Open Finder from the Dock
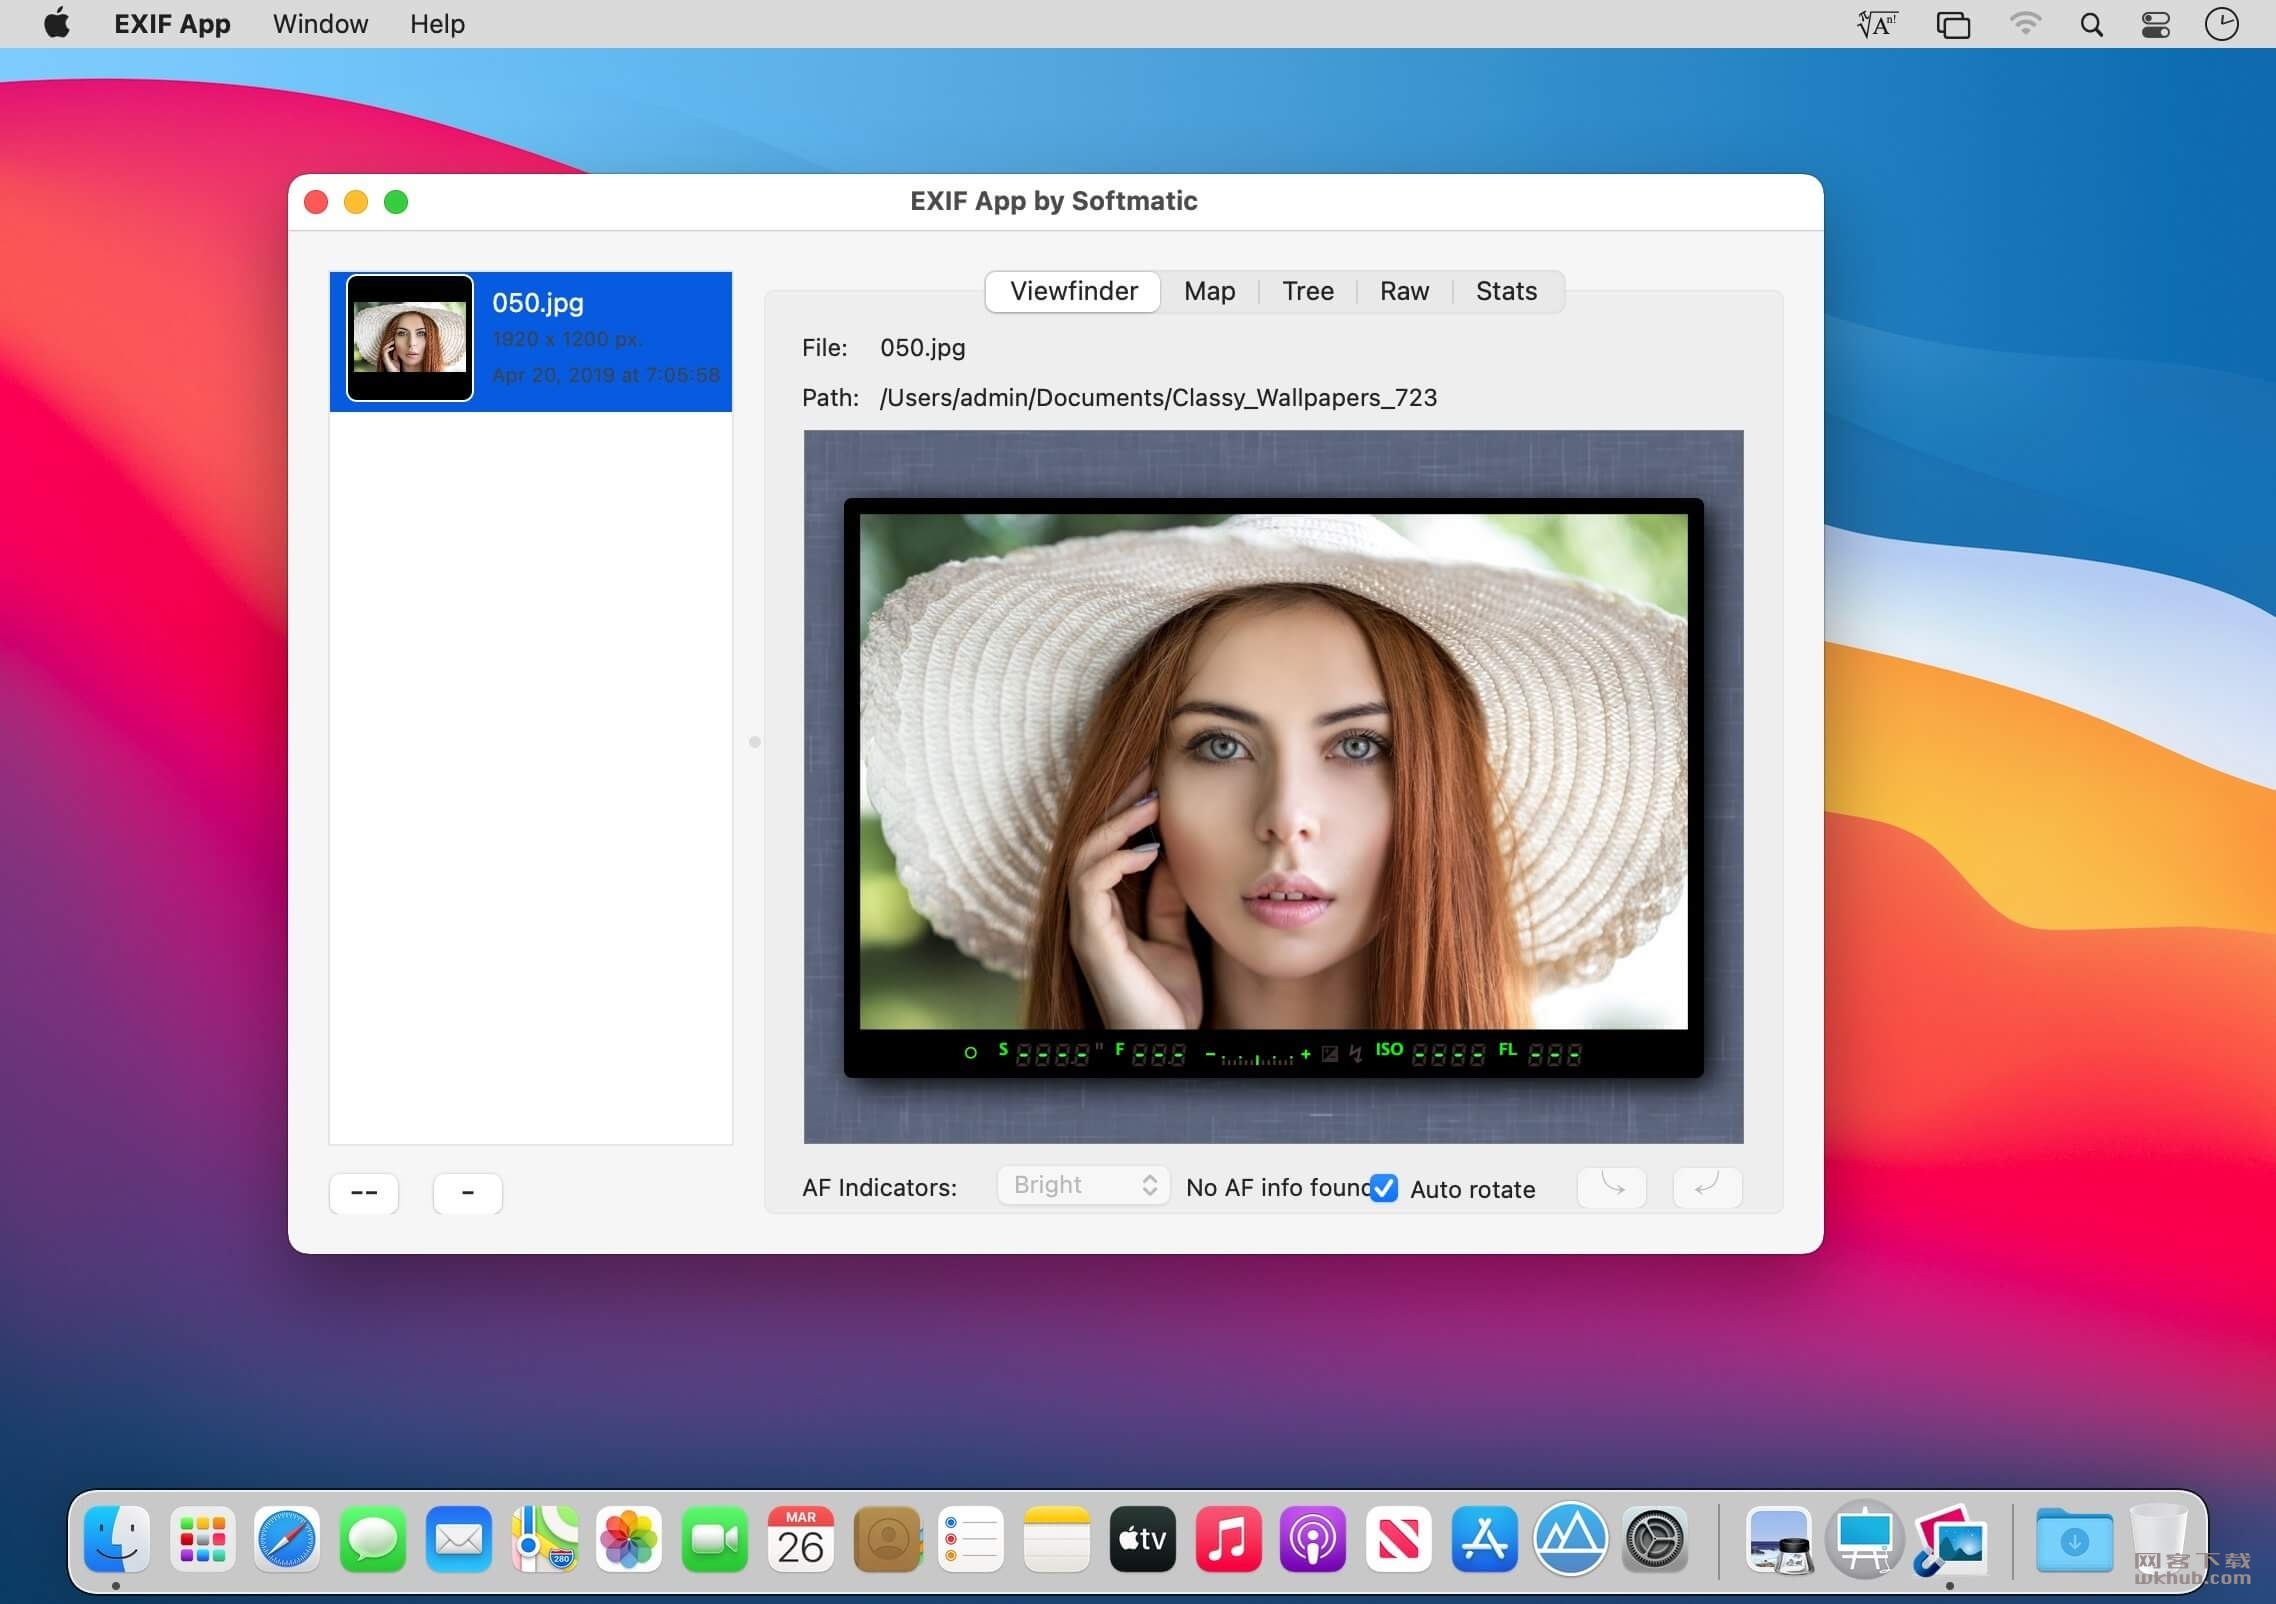 pyautogui.click(x=117, y=1539)
